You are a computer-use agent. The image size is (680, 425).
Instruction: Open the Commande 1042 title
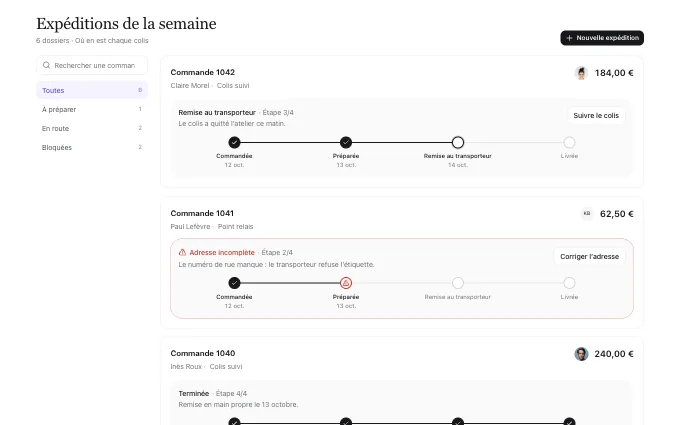point(203,72)
